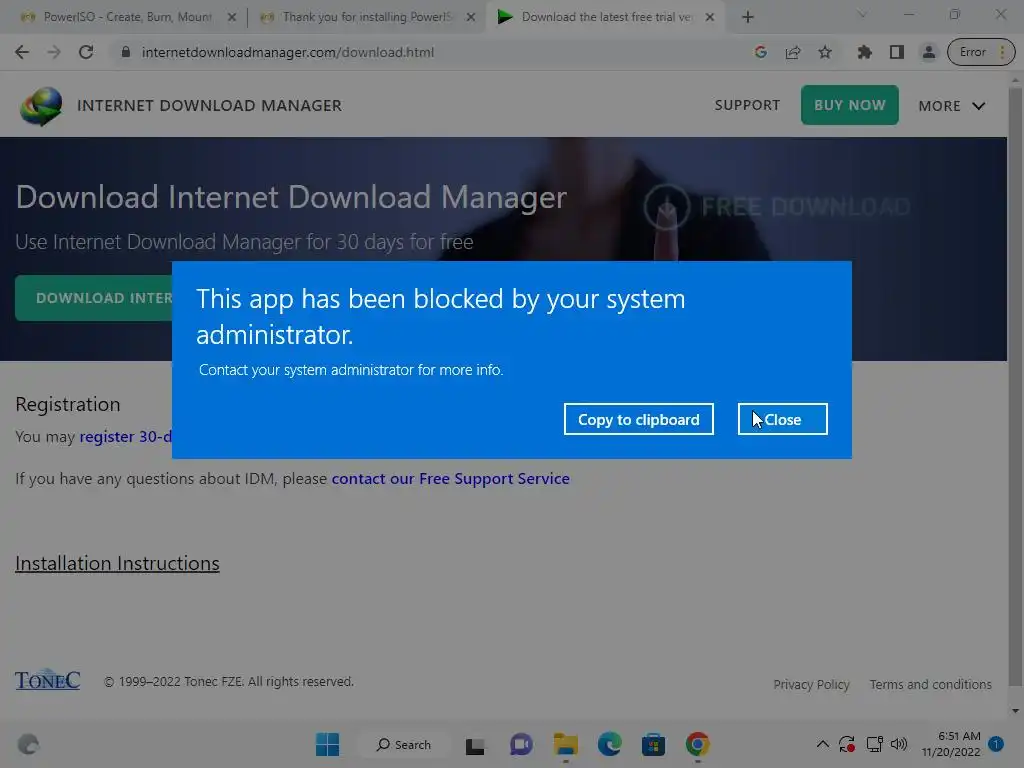Follow the register 30-day link
The height and width of the screenshot is (768, 1024).
(x=126, y=436)
